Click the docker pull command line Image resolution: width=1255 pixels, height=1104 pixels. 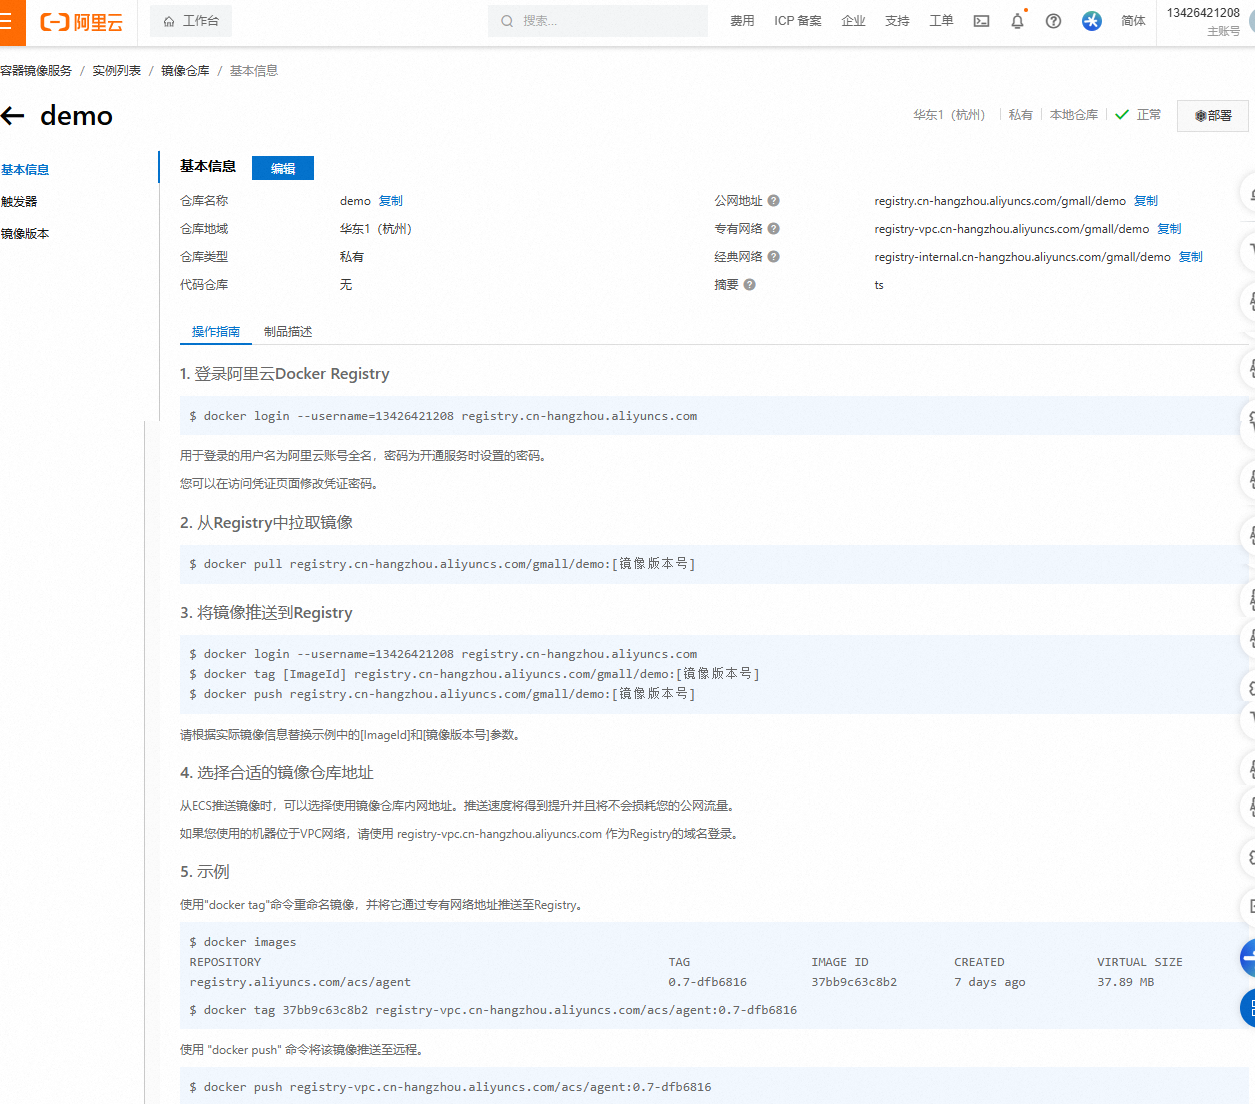point(442,564)
